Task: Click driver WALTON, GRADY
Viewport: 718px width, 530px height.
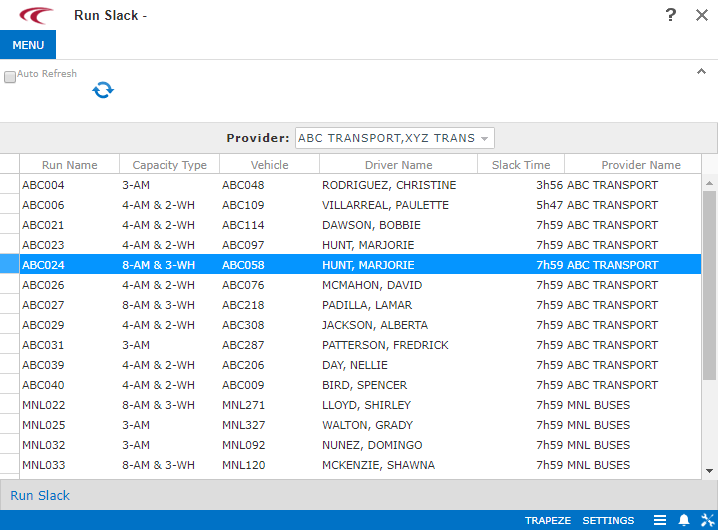Action: 367,425
